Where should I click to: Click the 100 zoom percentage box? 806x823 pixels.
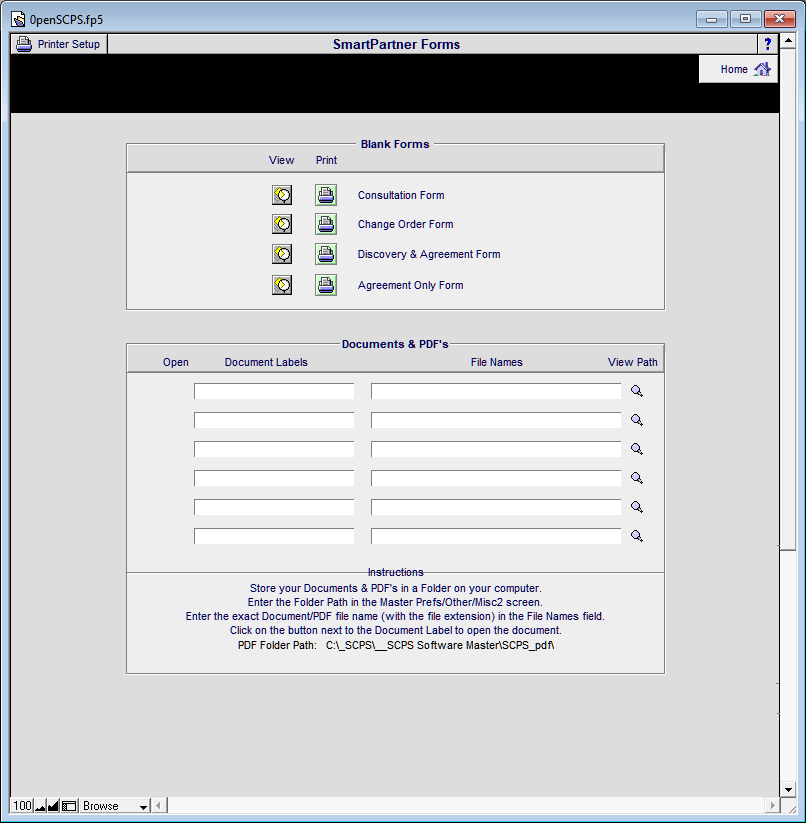coord(22,806)
